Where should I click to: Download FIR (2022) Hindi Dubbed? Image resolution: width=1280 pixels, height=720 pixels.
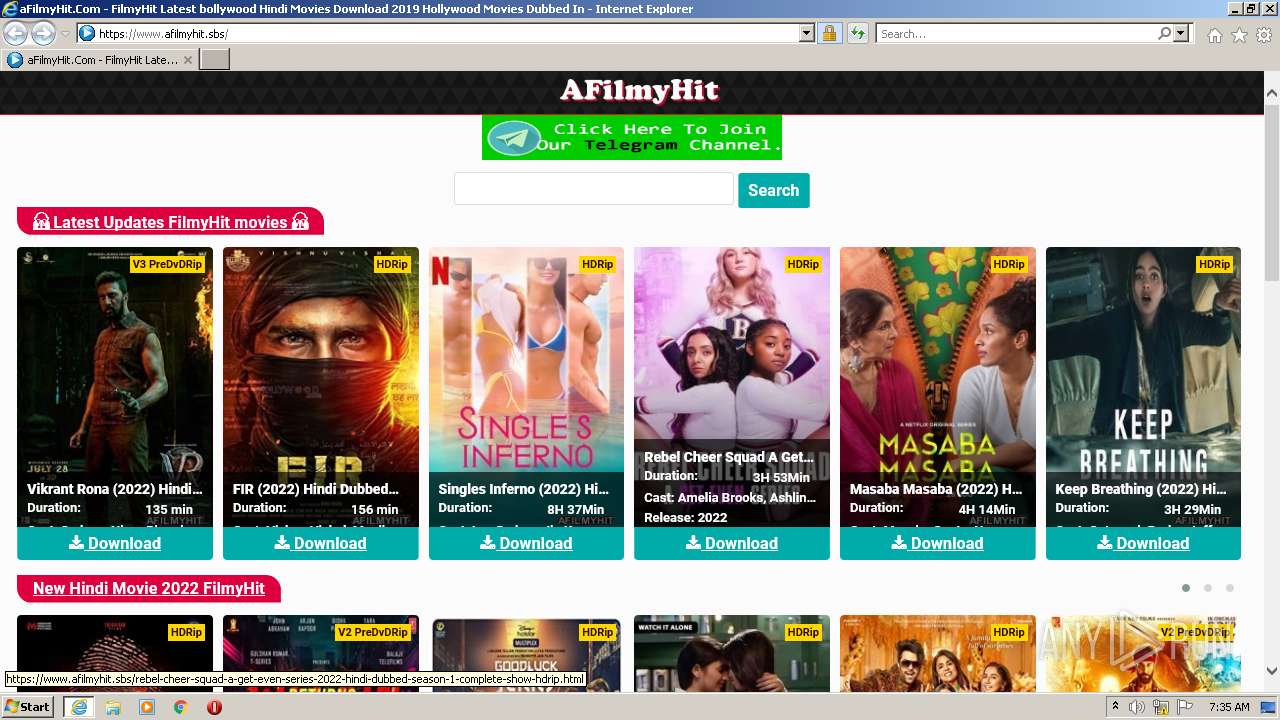pyautogui.click(x=321, y=543)
